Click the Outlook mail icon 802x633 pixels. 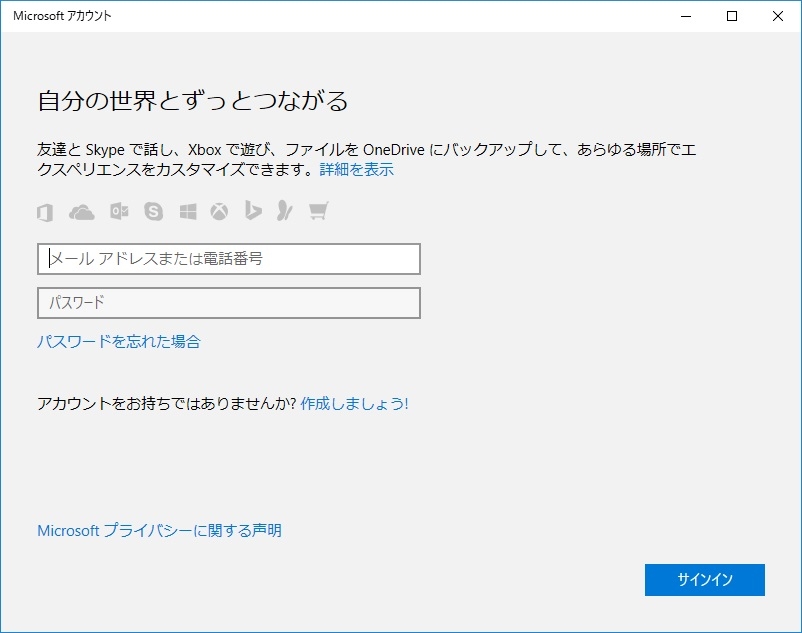pos(119,211)
